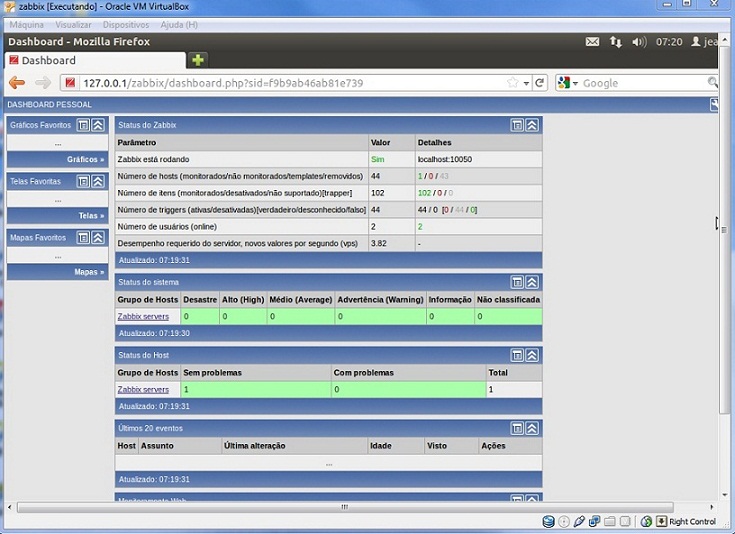
Task: Click the mouse integration globe status icon
Action: (x=646, y=521)
